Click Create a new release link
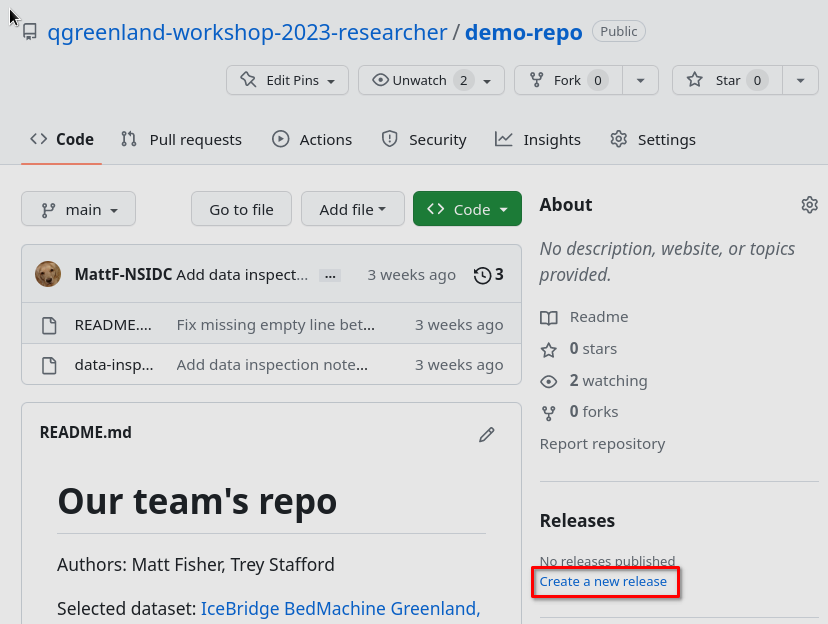828x624 pixels. tap(603, 581)
